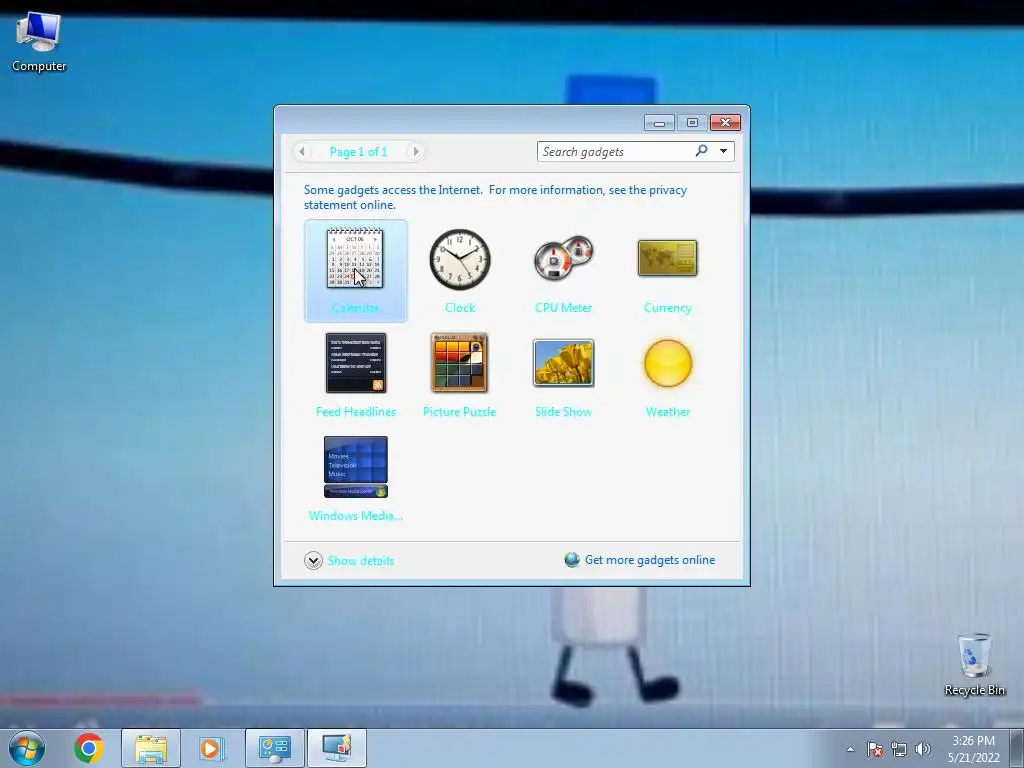Open the Computer desktop icon
The width and height of the screenshot is (1024, 768).
point(39,42)
